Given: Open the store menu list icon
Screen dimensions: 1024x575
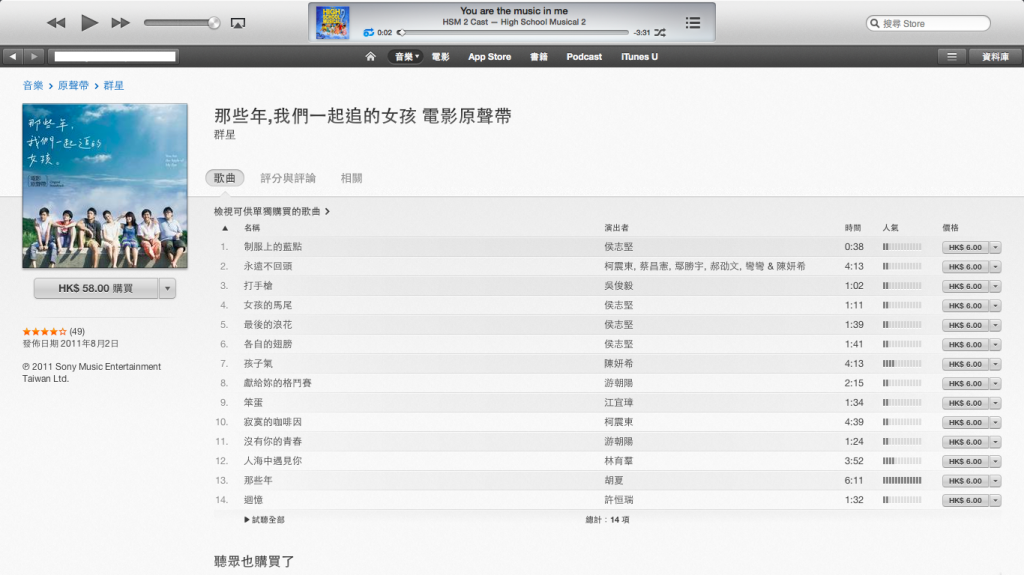Looking at the screenshot, I should (x=952, y=57).
